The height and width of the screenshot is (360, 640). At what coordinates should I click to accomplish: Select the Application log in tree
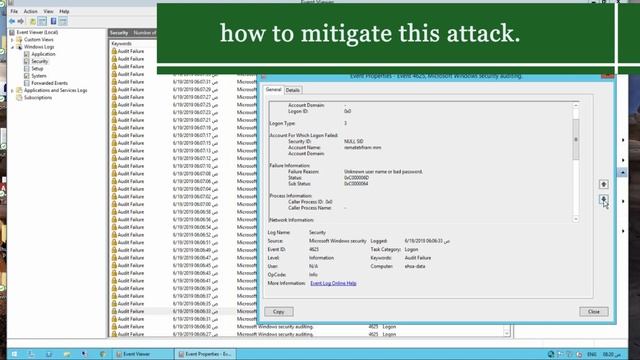pos(43,54)
